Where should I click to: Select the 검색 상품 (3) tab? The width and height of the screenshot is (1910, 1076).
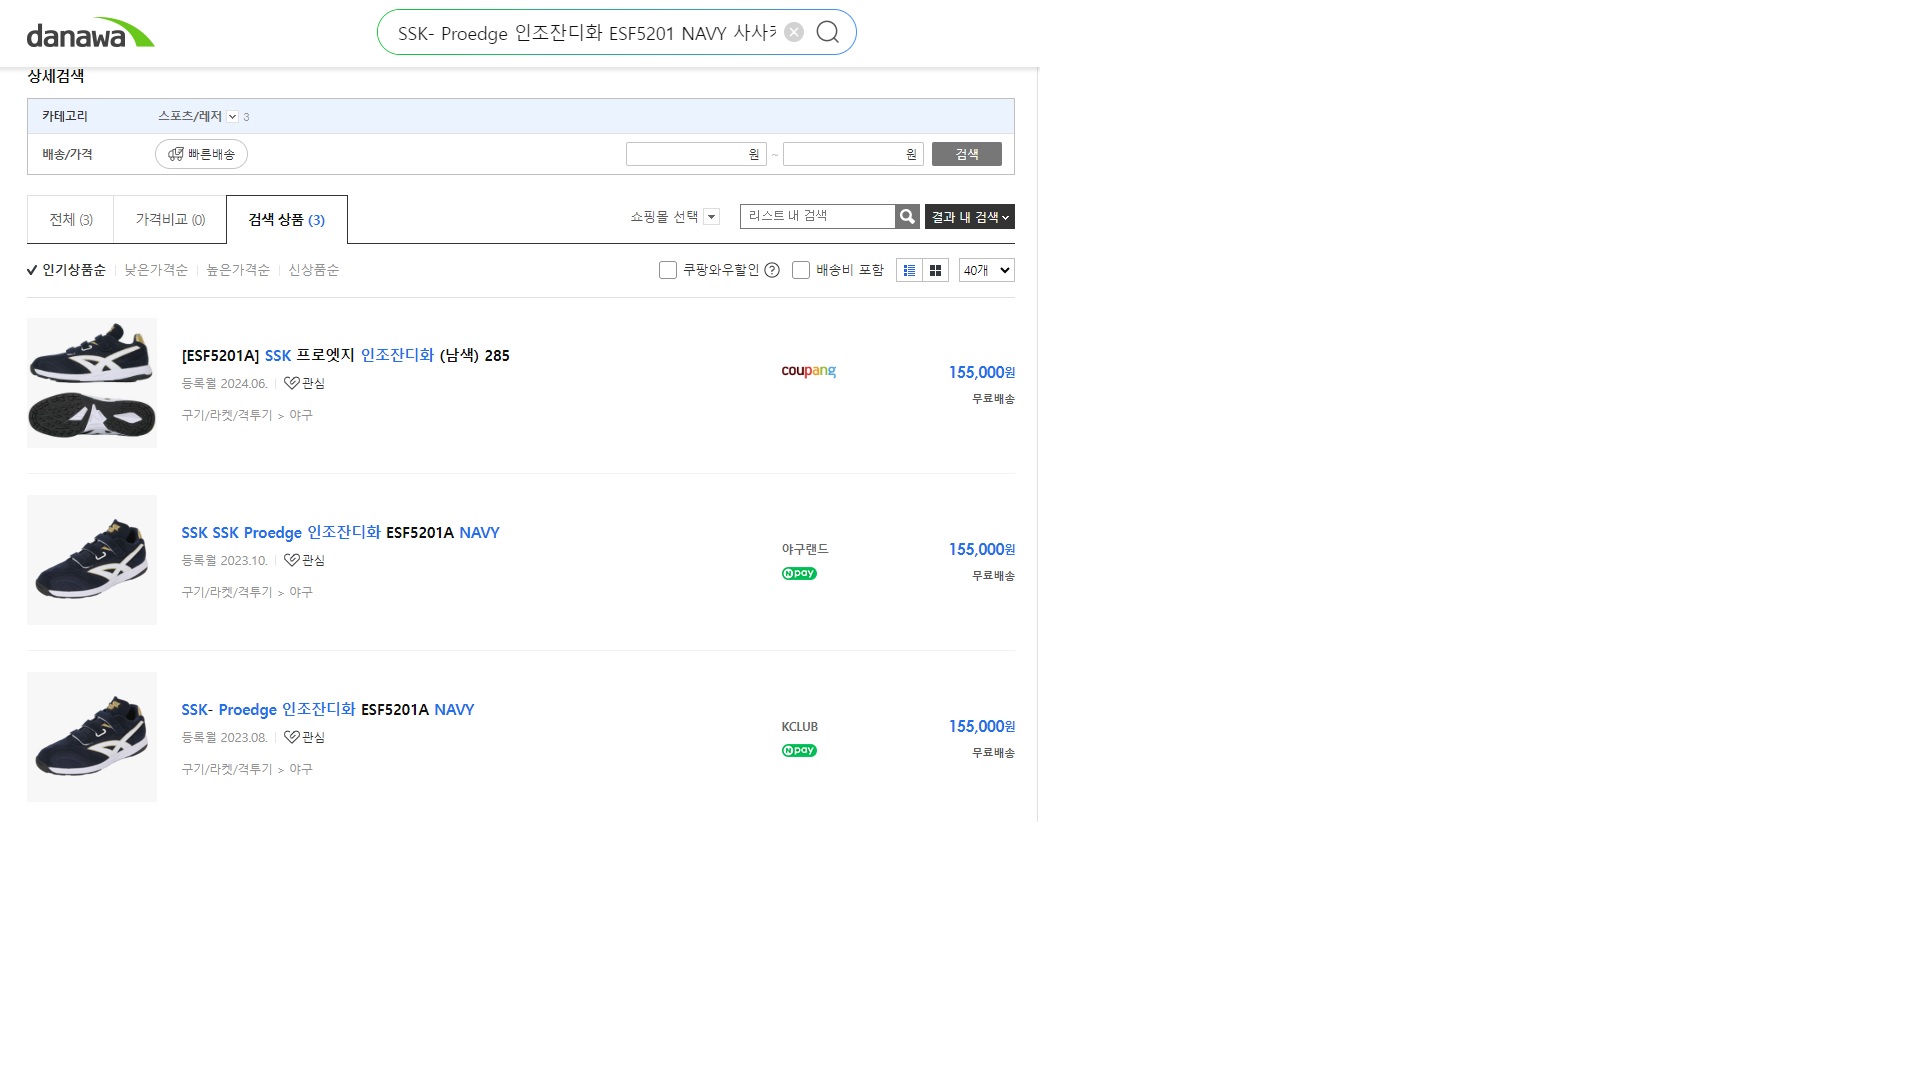(287, 220)
